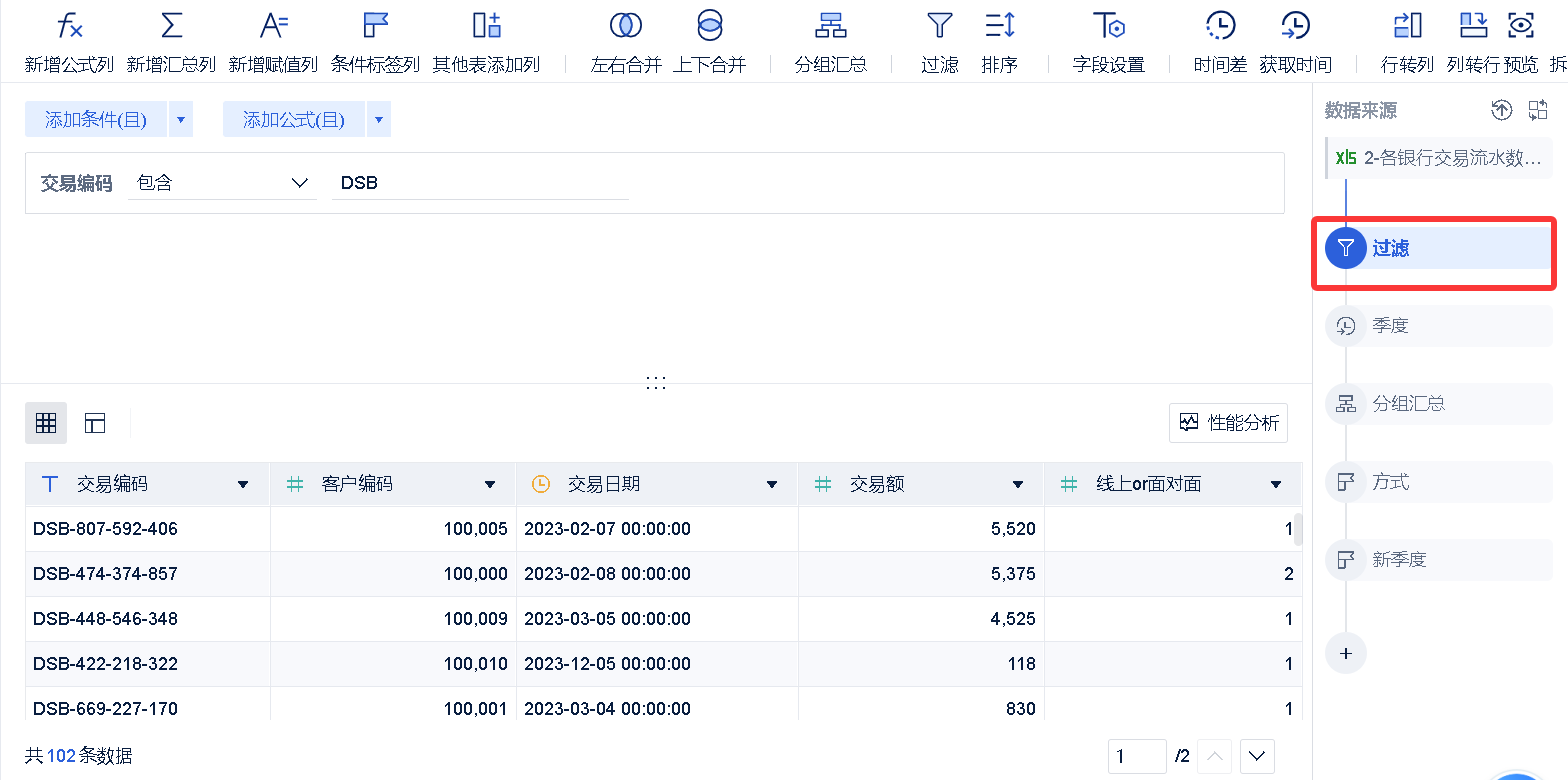Select 新增赋值列 tool
This screenshot has height=780, width=1568.
(273, 43)
